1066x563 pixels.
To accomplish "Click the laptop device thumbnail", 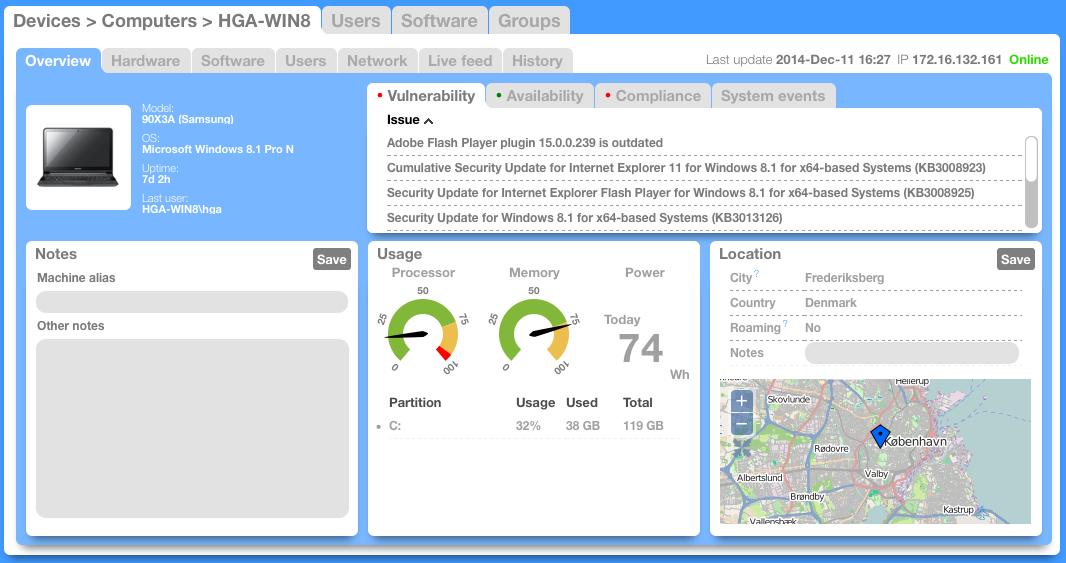I will click(78, 158).
